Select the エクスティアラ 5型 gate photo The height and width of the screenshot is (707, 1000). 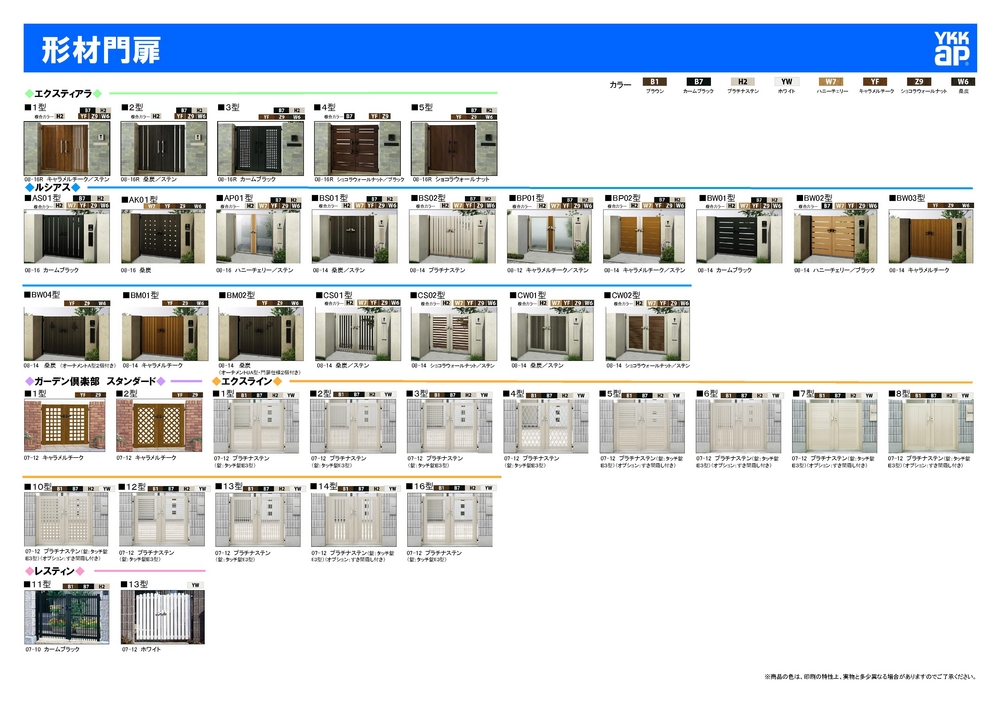pyautogui.click(x=454, y=149)
